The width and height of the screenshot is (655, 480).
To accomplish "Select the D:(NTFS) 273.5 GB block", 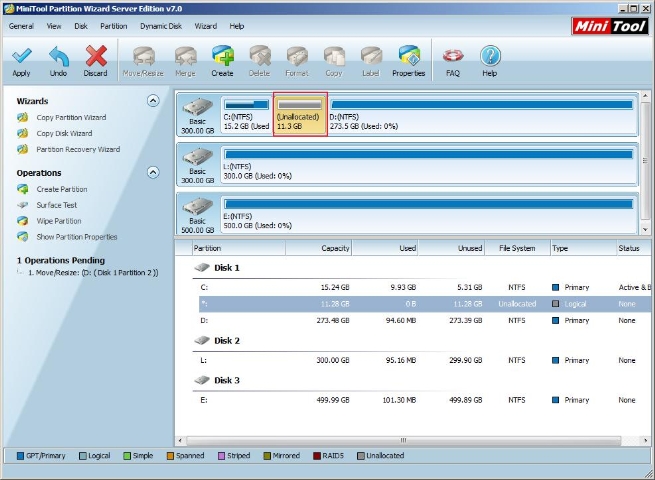I will [x=482, y=114].
